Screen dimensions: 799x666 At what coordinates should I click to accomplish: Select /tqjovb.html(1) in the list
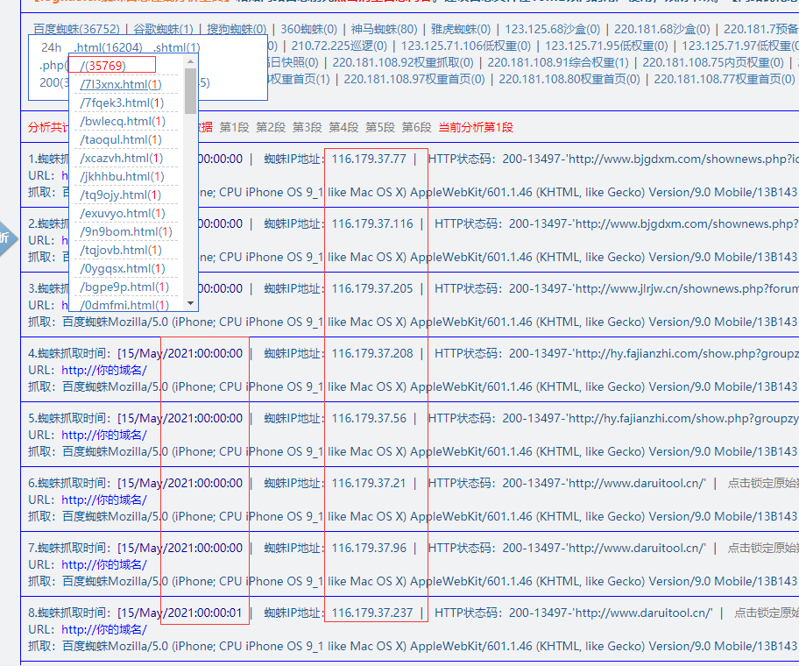pyautogui.click(x=120, y=250)
